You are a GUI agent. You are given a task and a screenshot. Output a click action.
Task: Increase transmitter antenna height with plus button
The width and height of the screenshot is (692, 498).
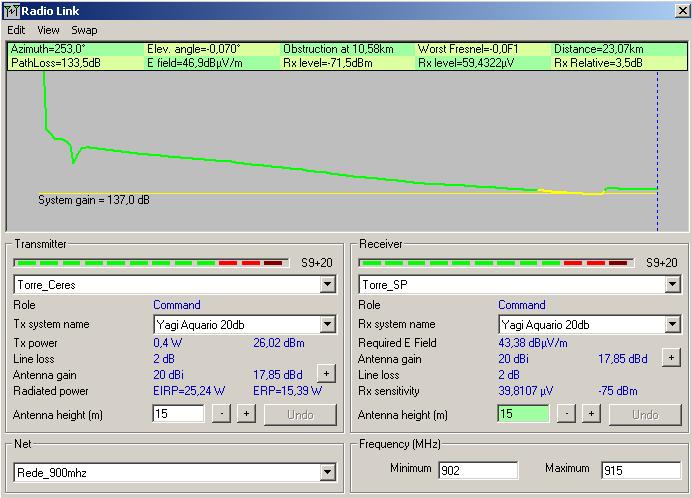246,414
